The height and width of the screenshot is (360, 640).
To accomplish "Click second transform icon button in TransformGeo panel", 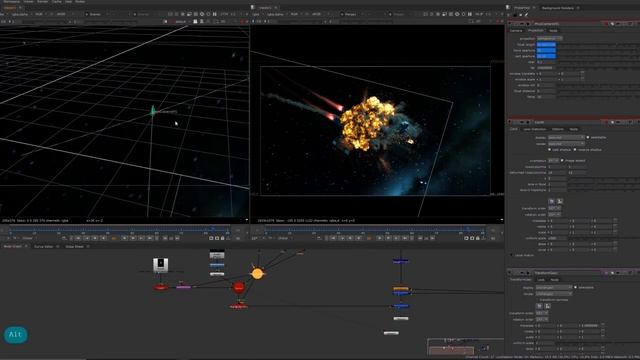I will click(548, 306).
